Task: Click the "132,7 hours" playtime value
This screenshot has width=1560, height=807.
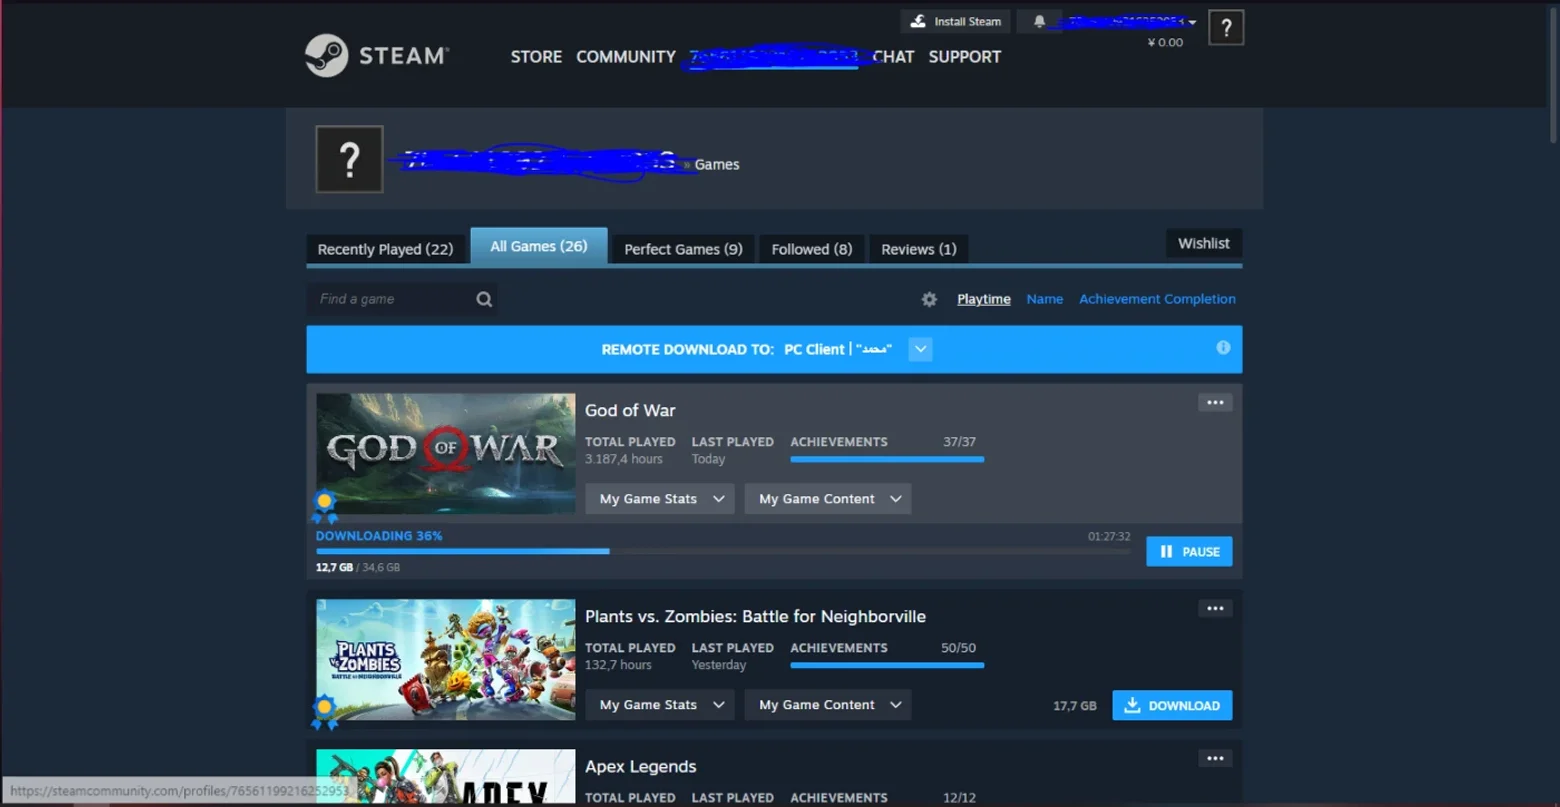Action: pyautogui.click(x=618, y=665)
